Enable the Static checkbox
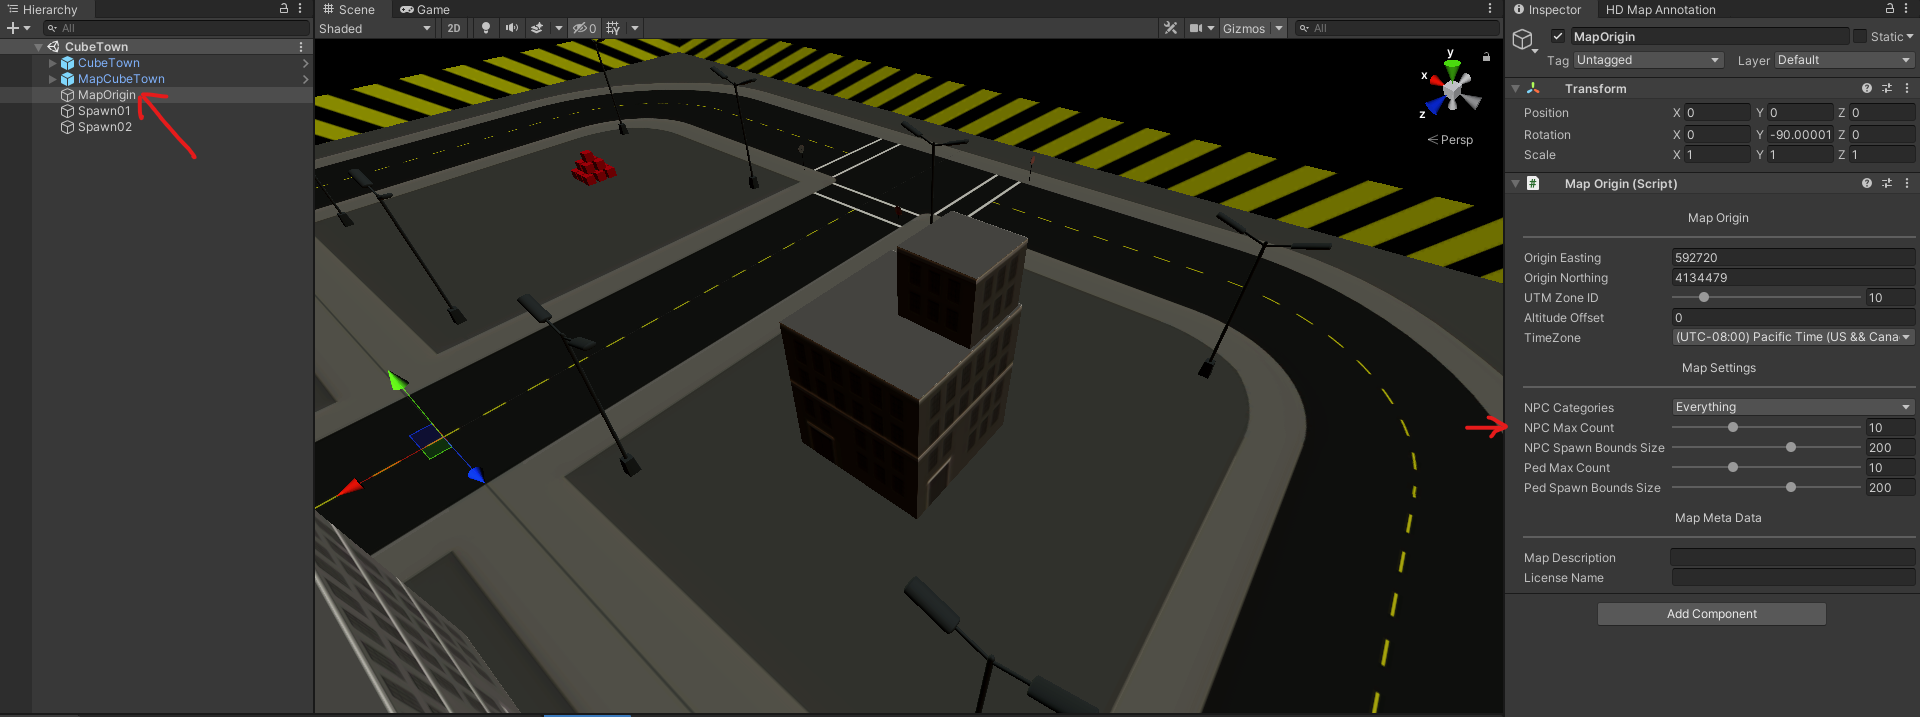The height and width of the screenshot is (717, 1920). pos(1860,37)
